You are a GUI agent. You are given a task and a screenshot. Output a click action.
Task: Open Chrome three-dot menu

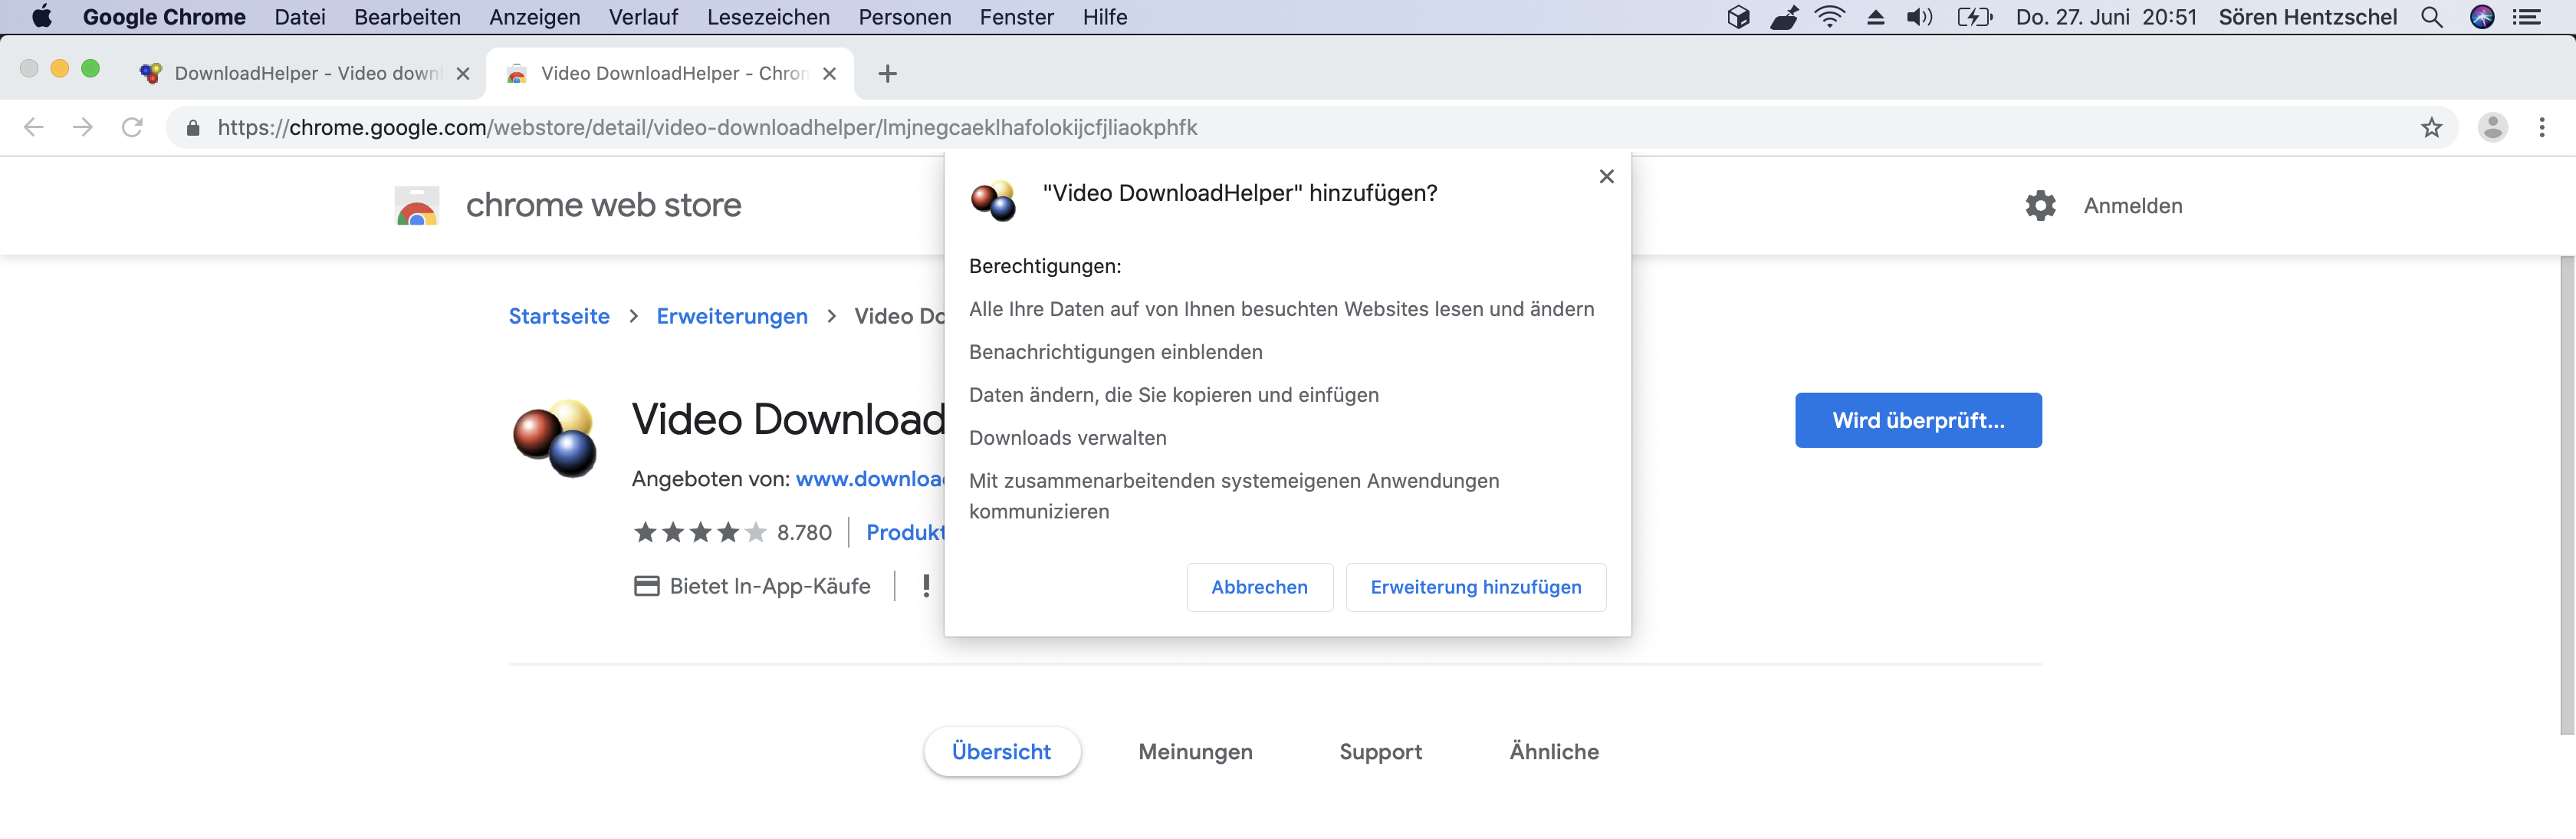pos(2541,128)
